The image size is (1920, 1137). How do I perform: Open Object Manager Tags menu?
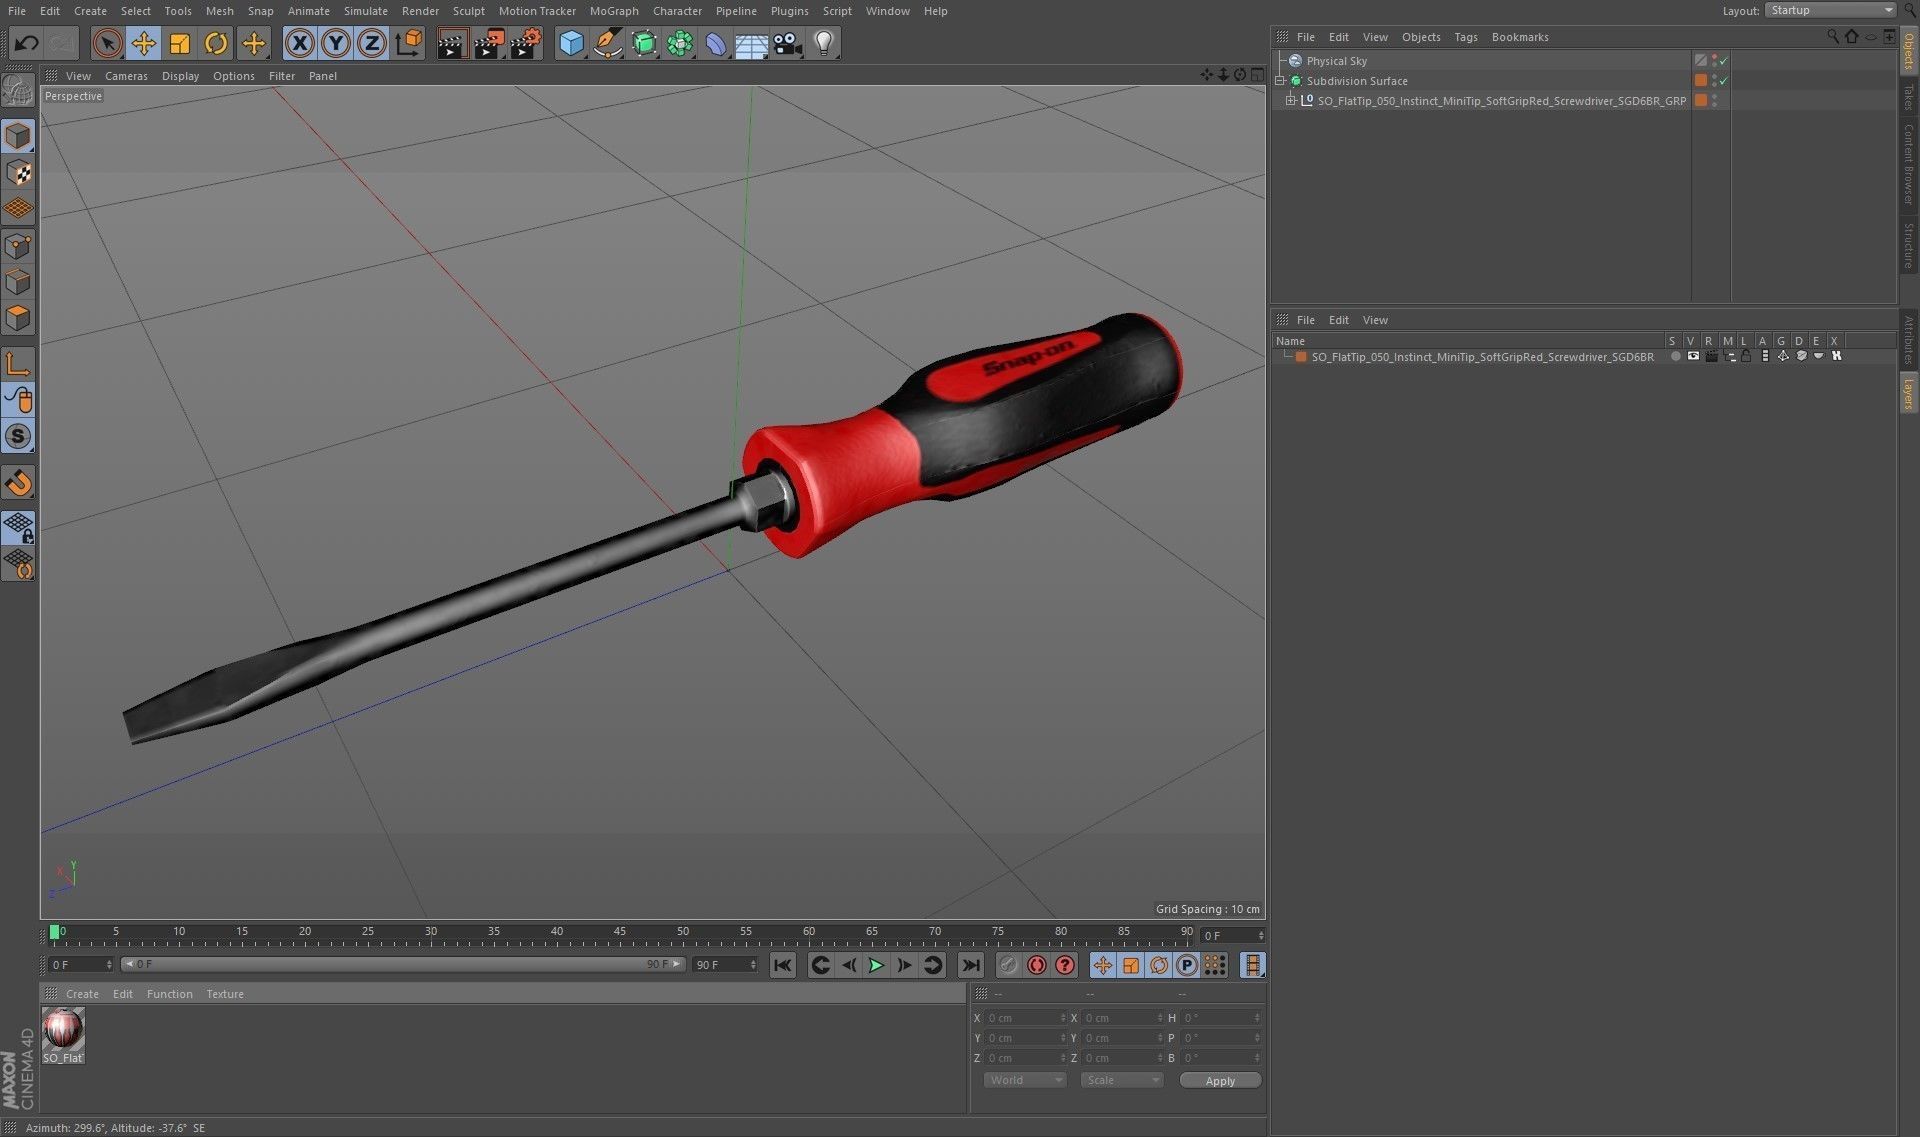[x=1466, y=37]
